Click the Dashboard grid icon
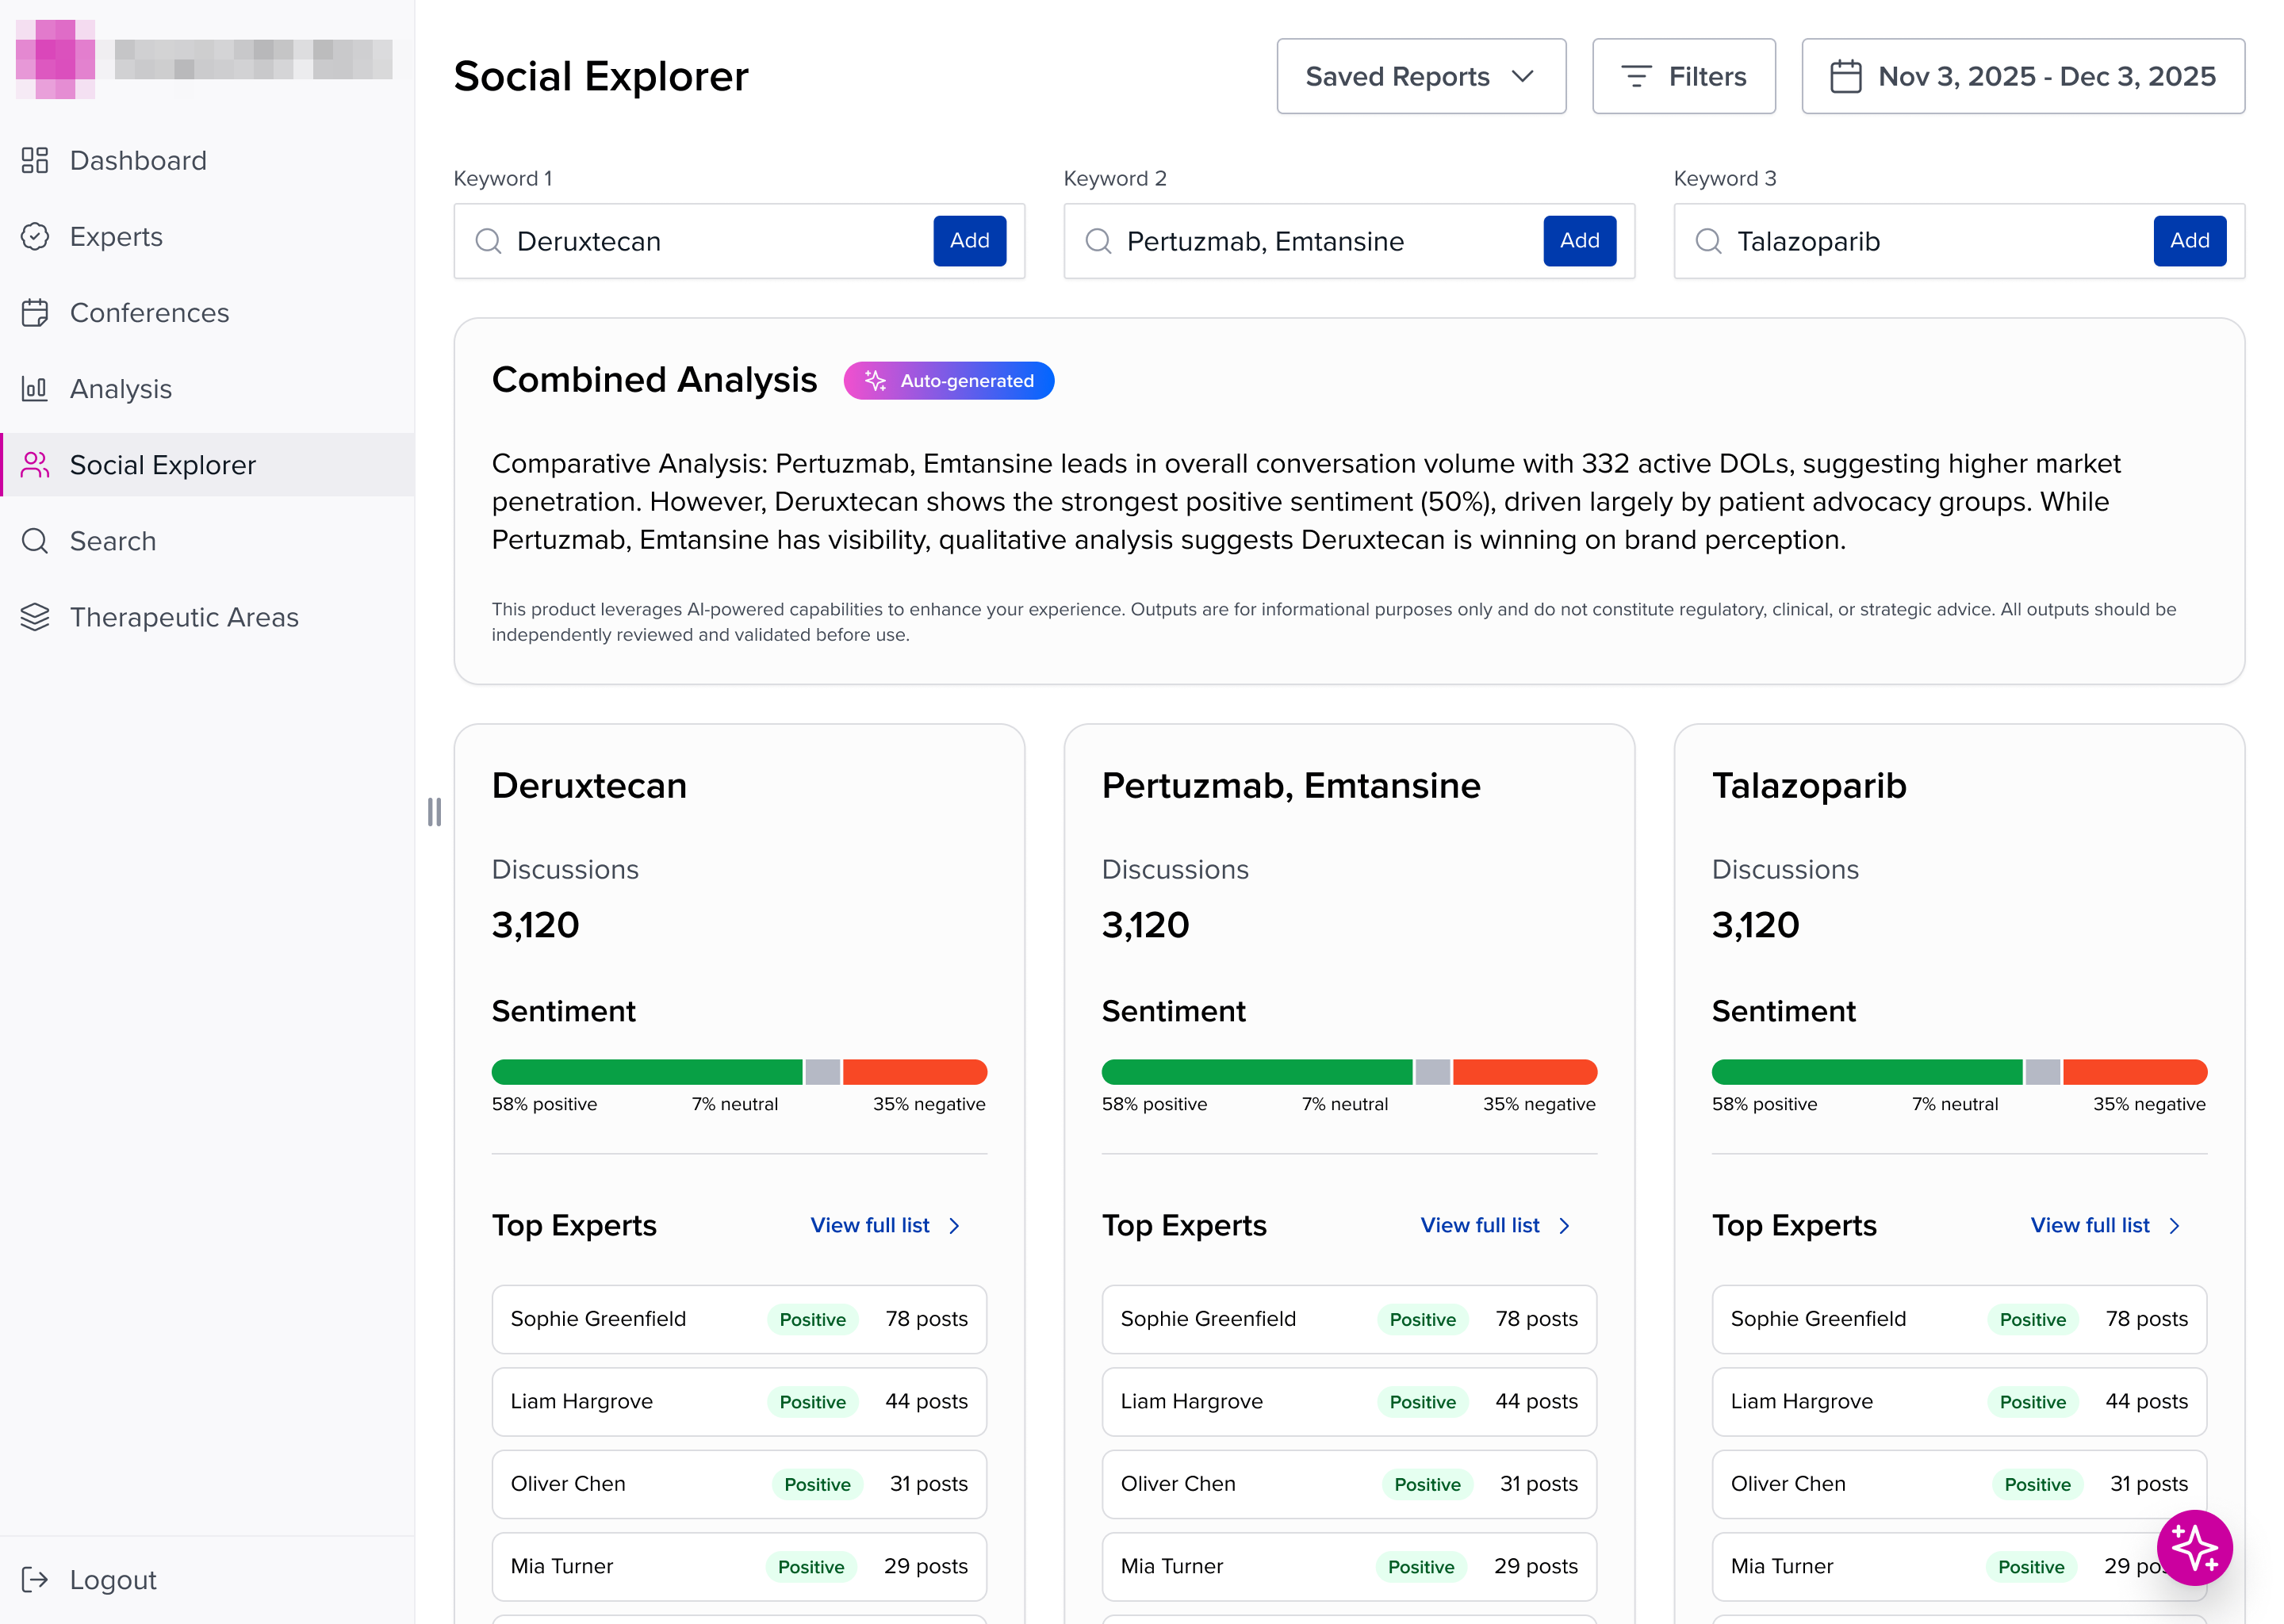The width and height of the screenshot is (2284, 1624). pos(35,160)
